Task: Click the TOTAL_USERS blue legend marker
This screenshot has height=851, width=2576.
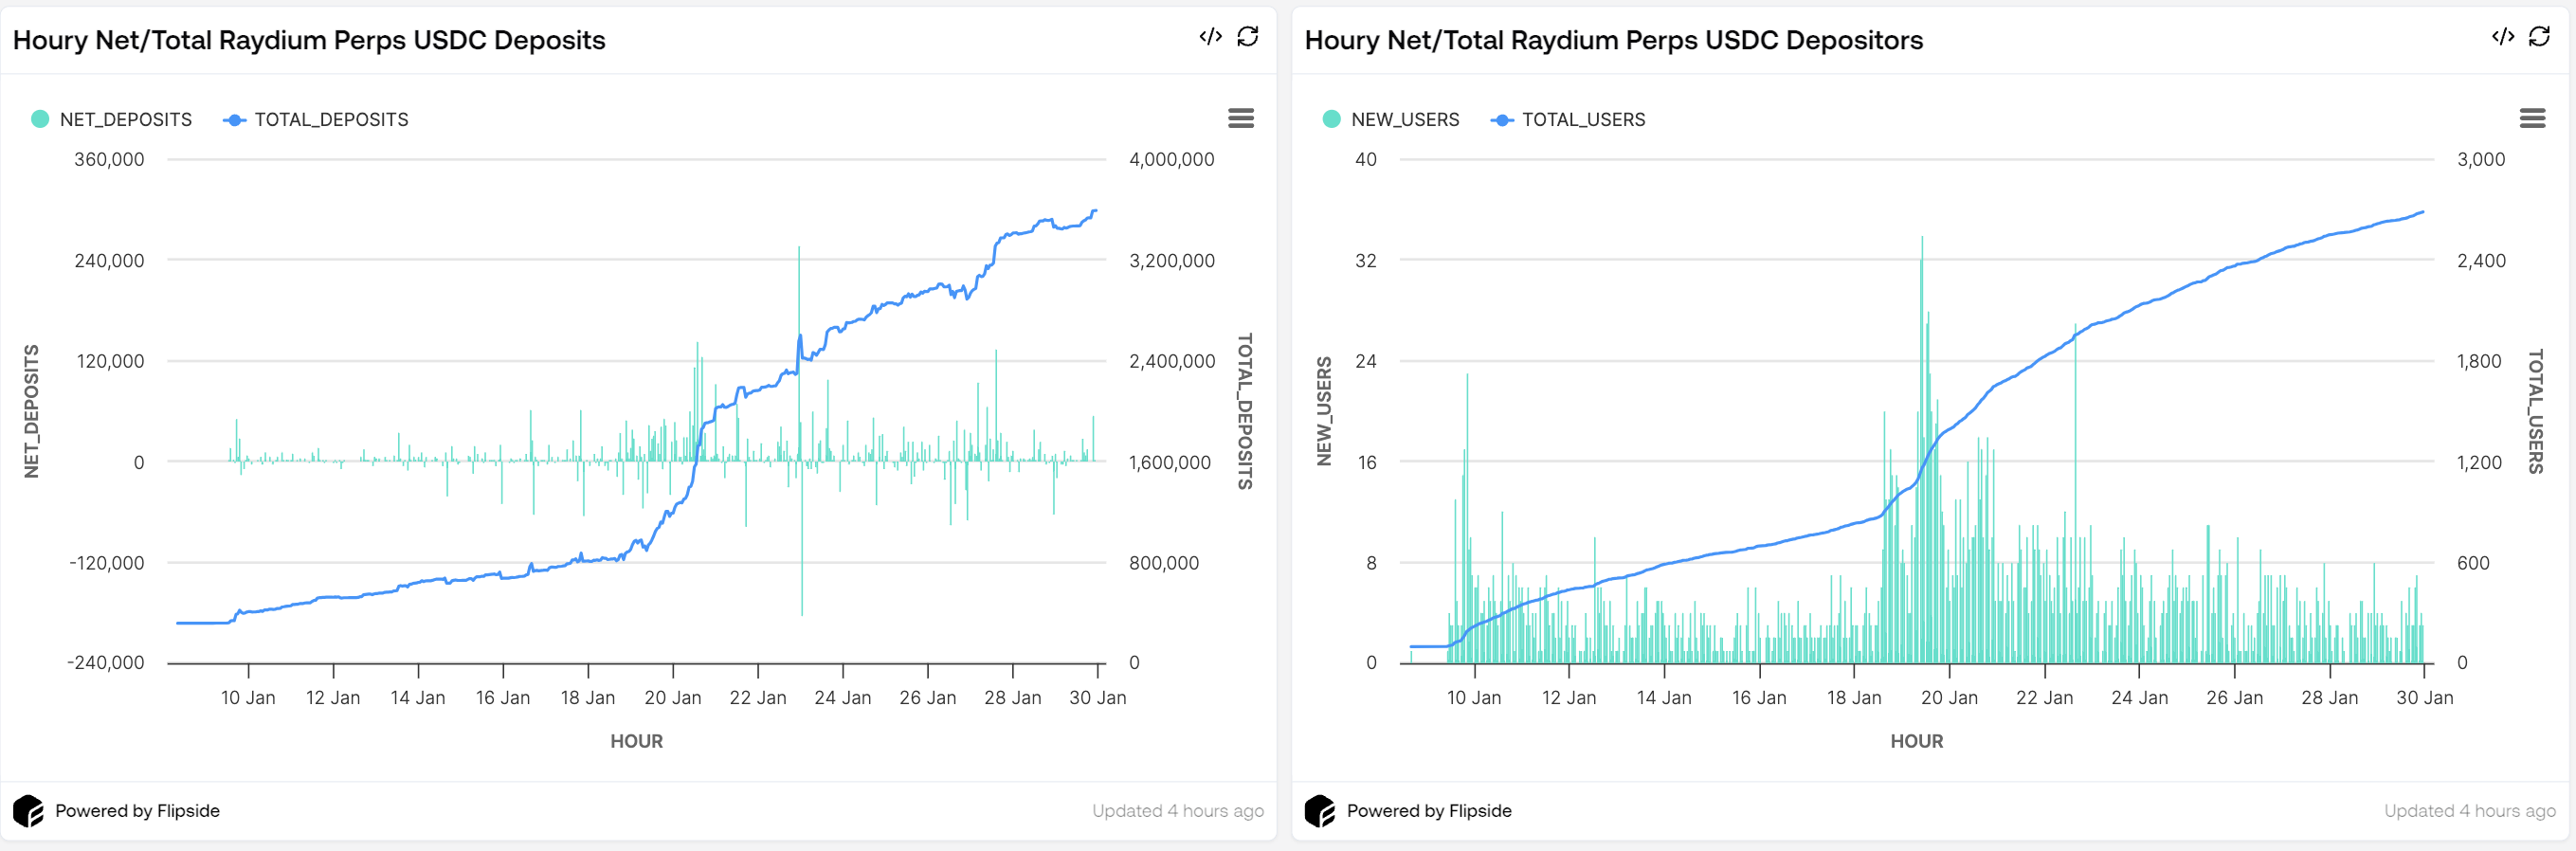Action: (x=1501, y=120)
